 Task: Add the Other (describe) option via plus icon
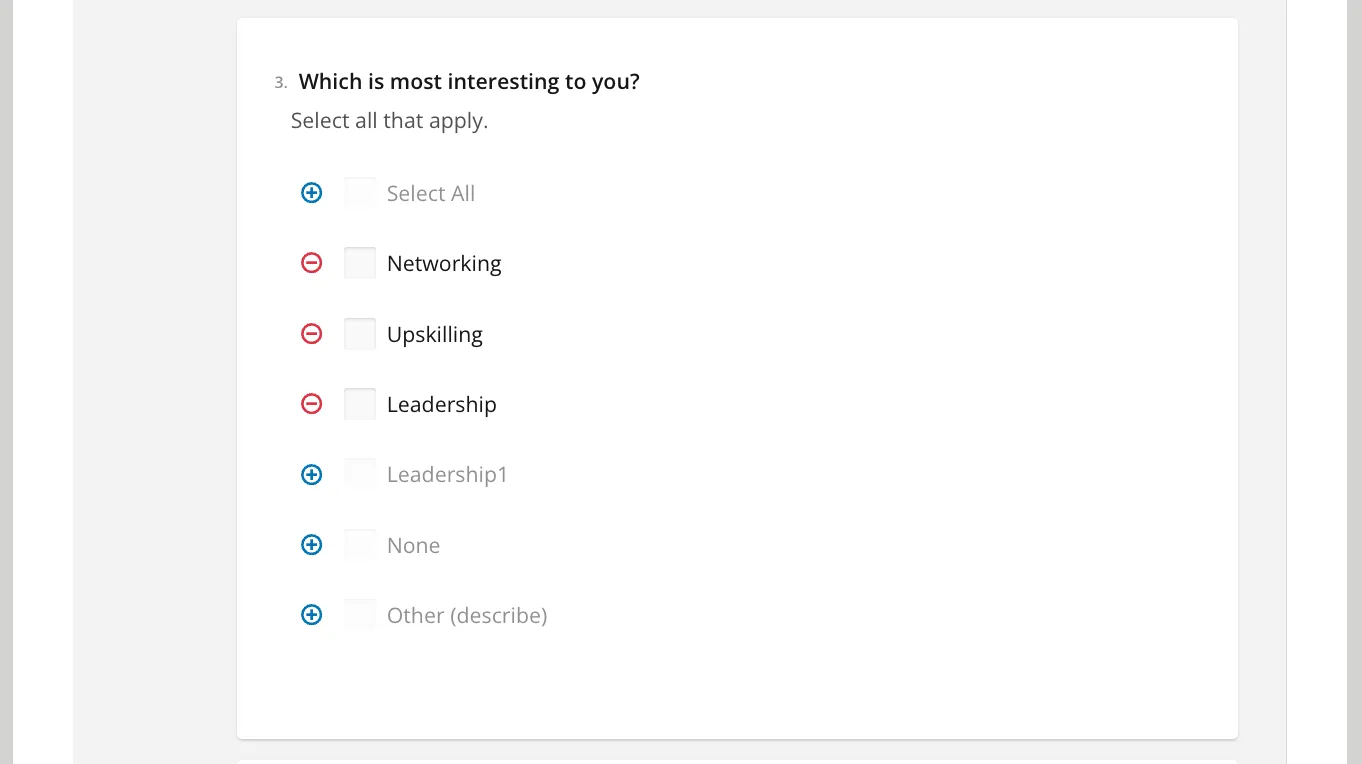click(312, 615)
